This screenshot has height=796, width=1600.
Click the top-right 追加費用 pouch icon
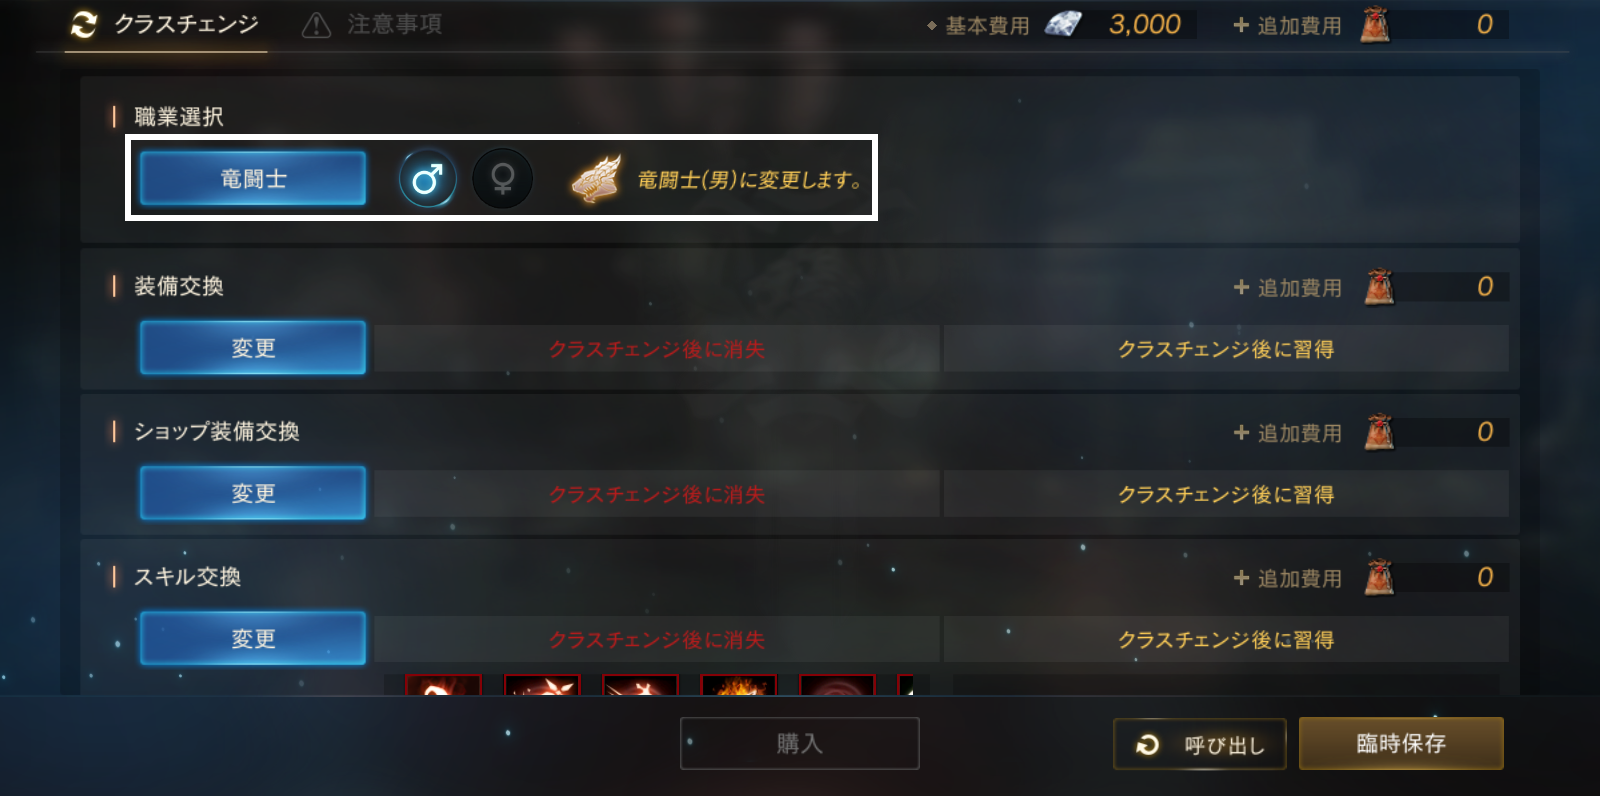(x=1375, y=24)
